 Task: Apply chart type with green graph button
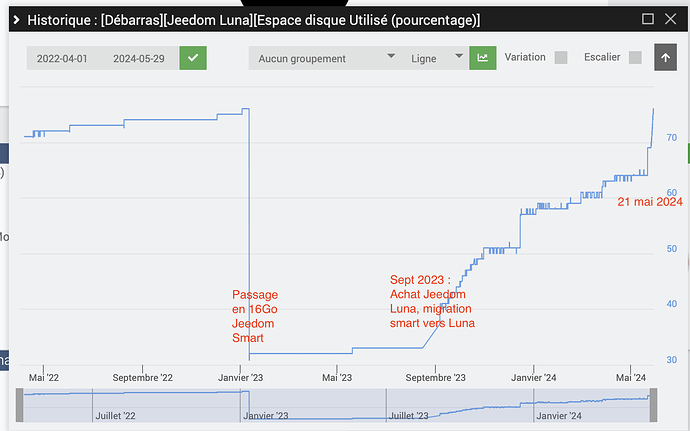pyautogui.click(x=483, y=58)
